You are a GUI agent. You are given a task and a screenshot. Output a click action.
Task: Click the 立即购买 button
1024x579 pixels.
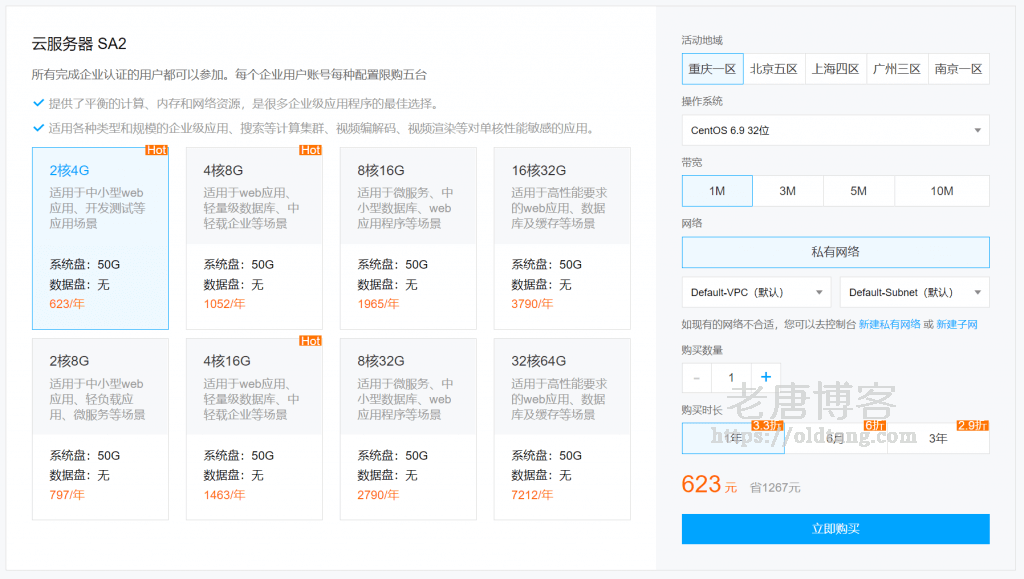(835, 529)
